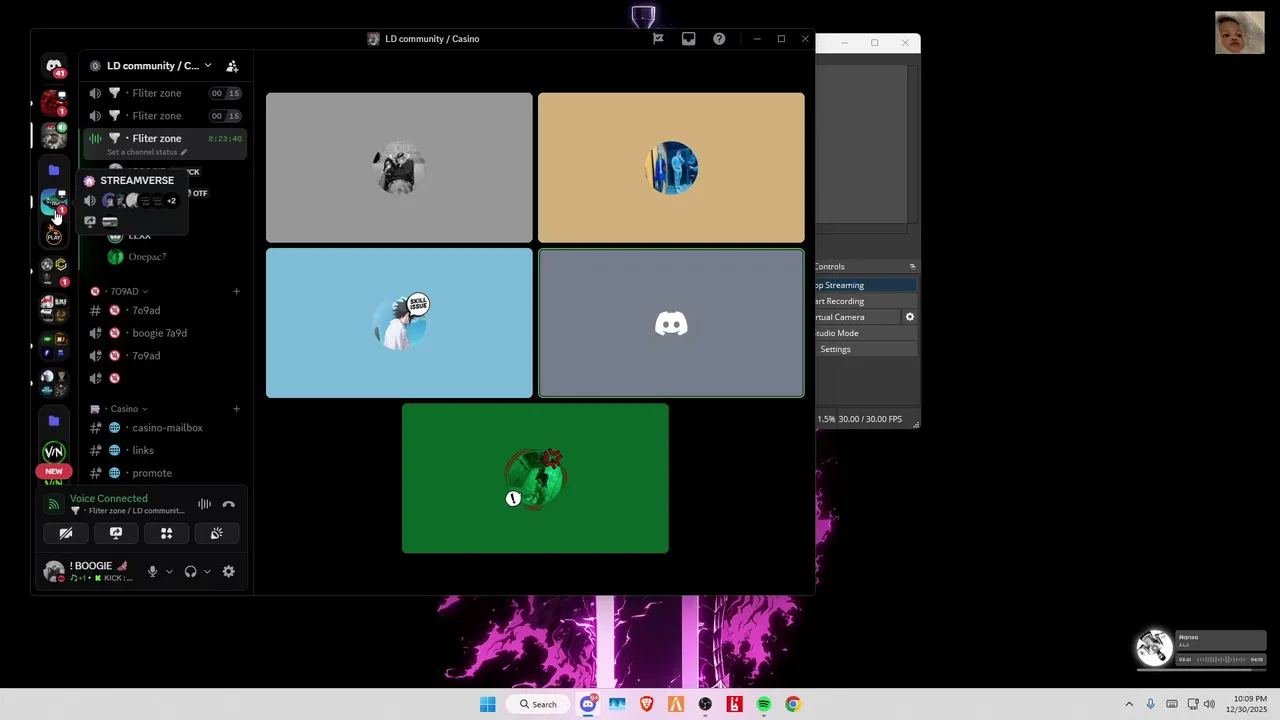Viewport: 1280px width, 720px height.
Task: Disconnect from voice with the hang-up icon
Action: tap(228, 505)
